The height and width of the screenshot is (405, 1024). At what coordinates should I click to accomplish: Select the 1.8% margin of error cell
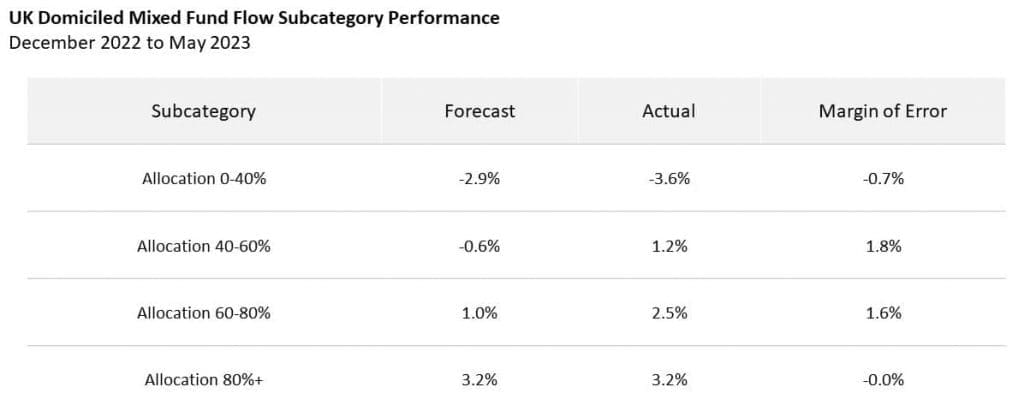882,246
